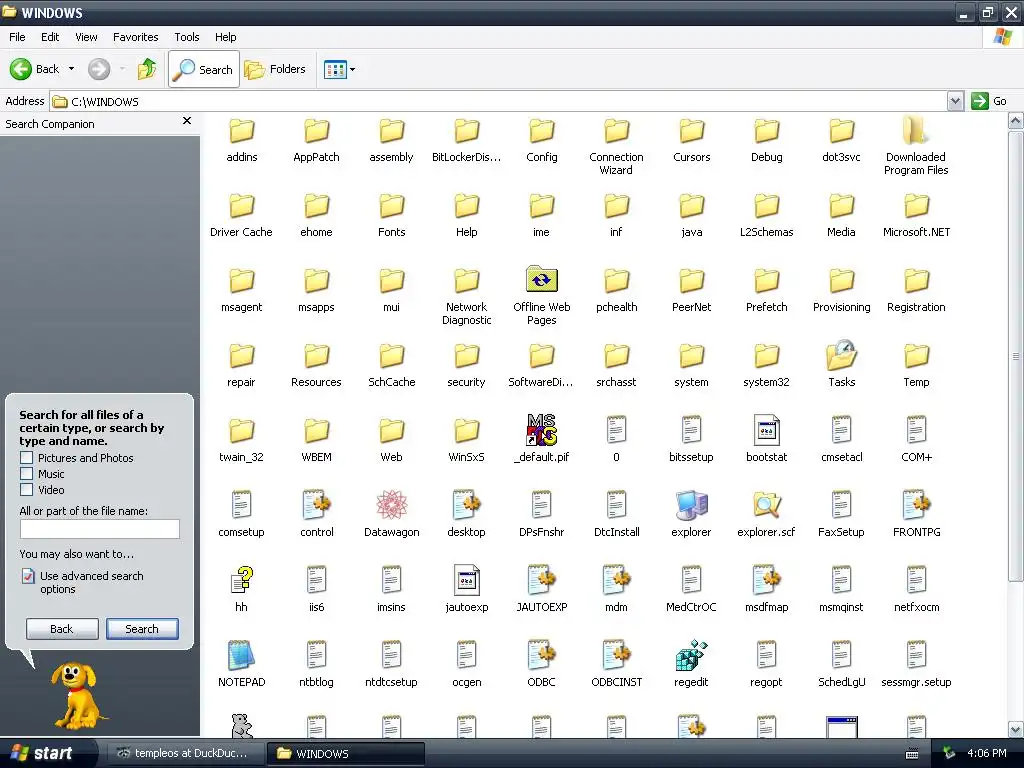The image size is (1024, 768).
Task: Check the Music checkbox
Action: (x=27, y=473)
